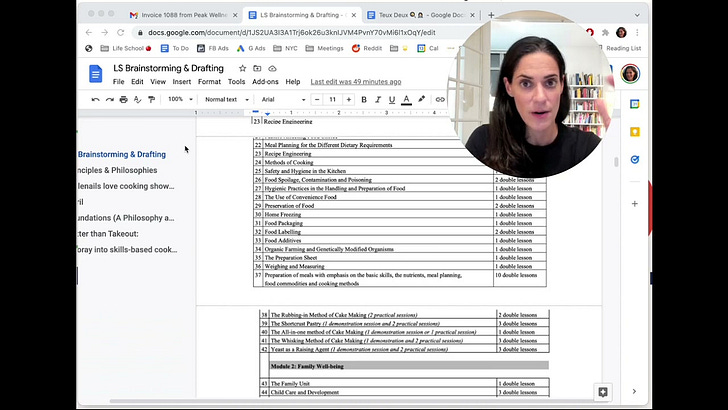728x410 pixels.
Task: Decrease the font size
Action: coord(317,99)
